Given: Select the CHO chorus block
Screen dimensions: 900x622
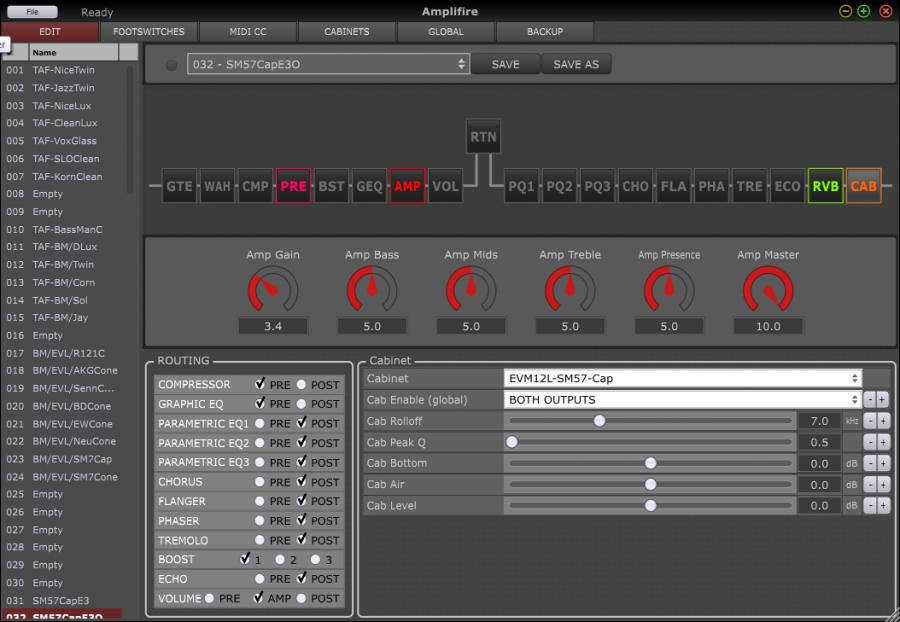Looking at the screenshot, I should click(x=635, y=186).
